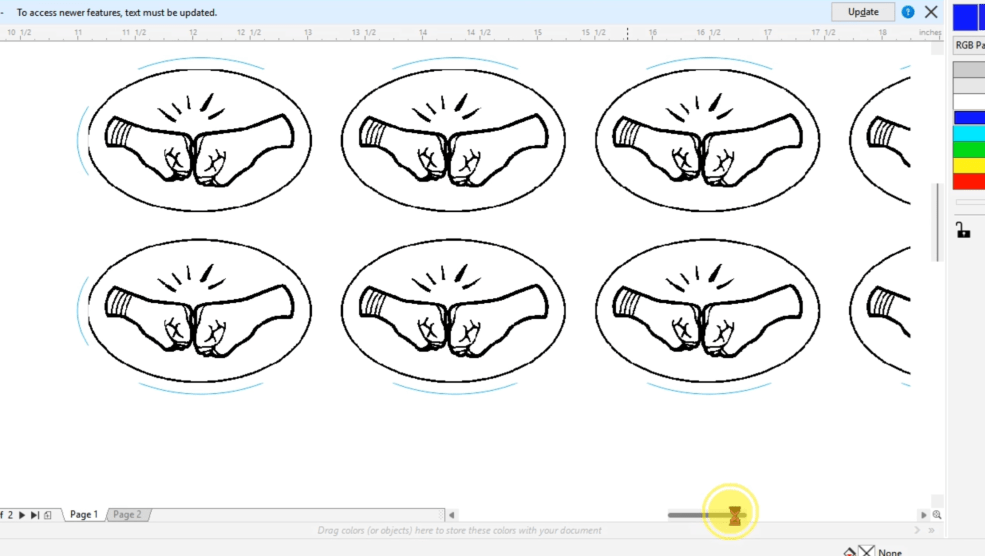Open the blue help info icon
The width and height of the screenshot is (985, 556).
pyautogui.click(x=908, y=12)
